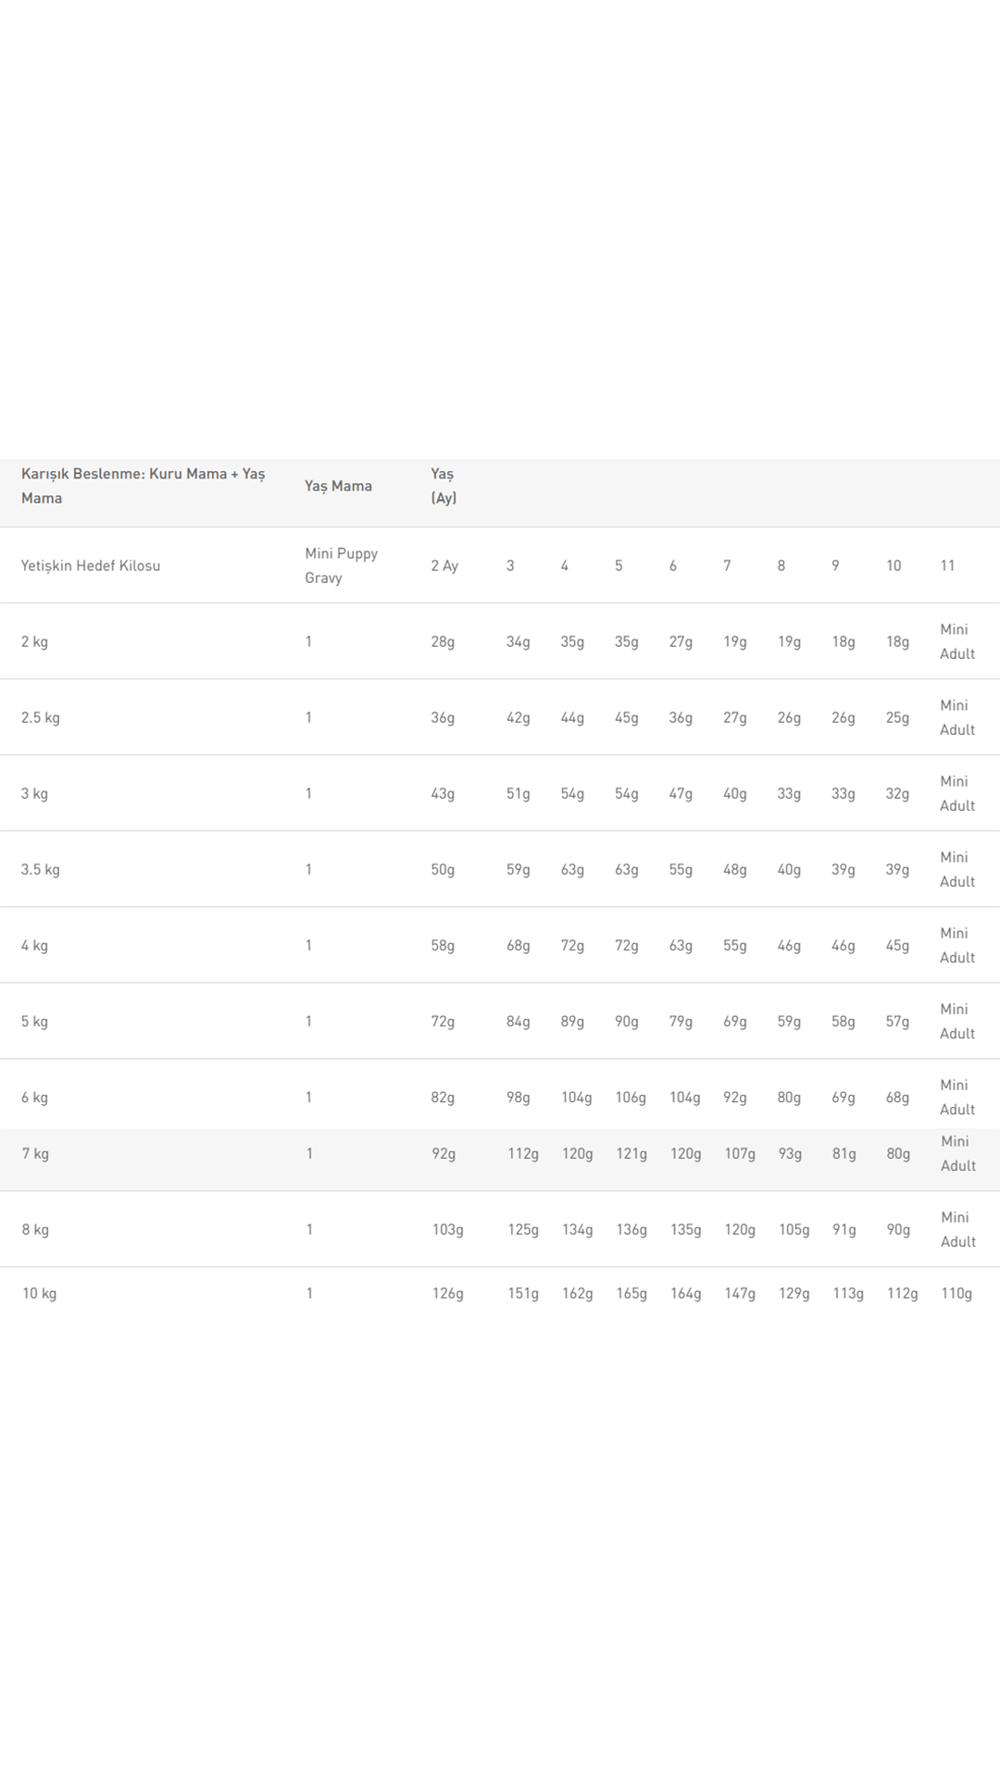This screenshot has height=1777, width=1000.
Task: Select the 'Yetişkin Hedef Kilosu' row label
Action: [x=90, y=566]
